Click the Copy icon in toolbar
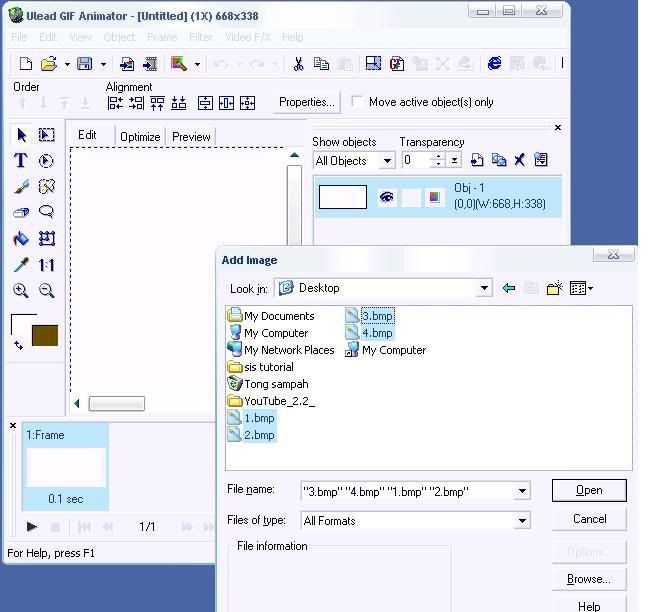This screenshot has width=668, height=612. tap(321, 64)
